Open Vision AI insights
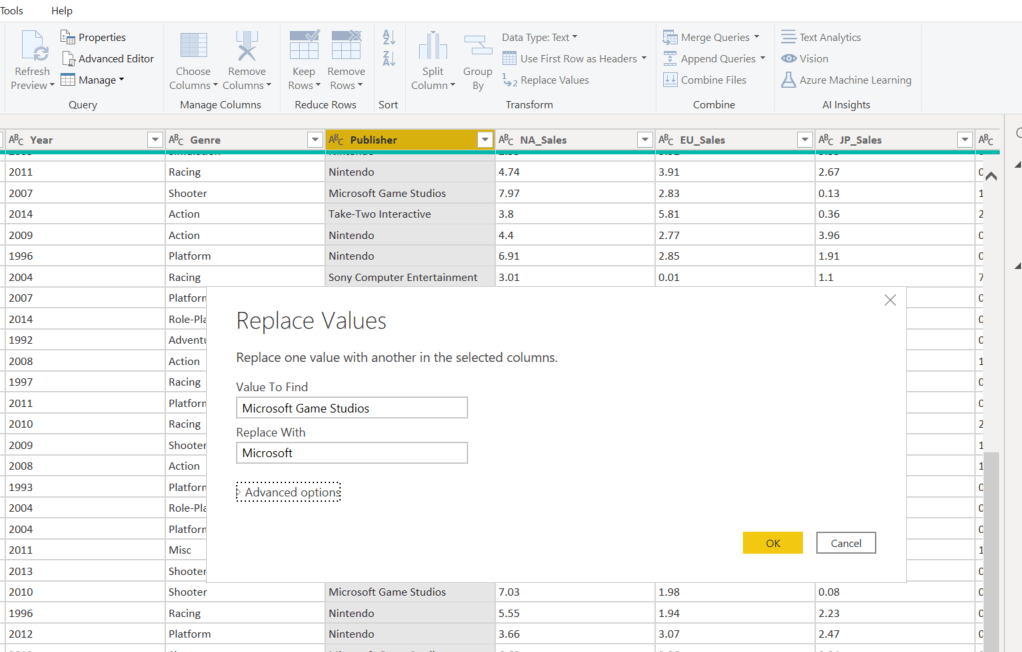Viewport: 1022px width, 652px height. point(805,59)
